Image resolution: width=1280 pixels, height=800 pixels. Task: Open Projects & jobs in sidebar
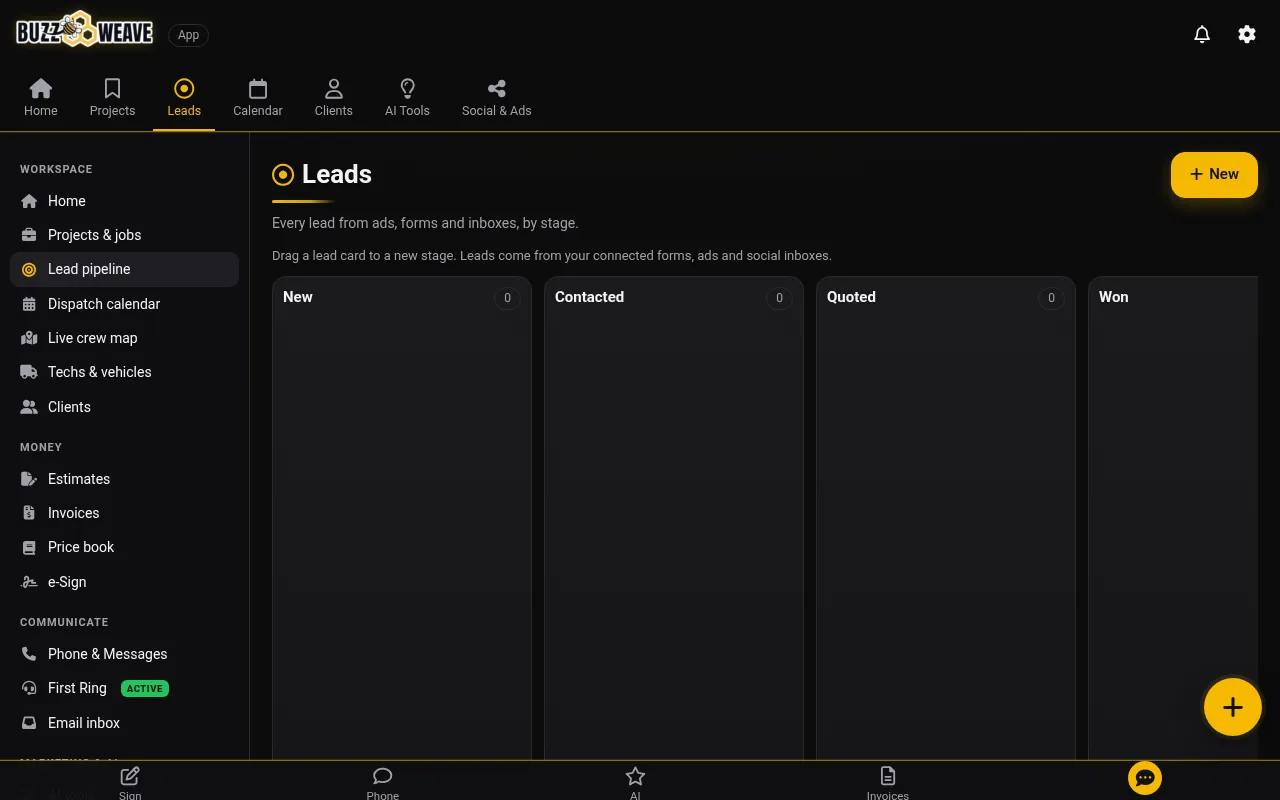[x=124, y=235]
